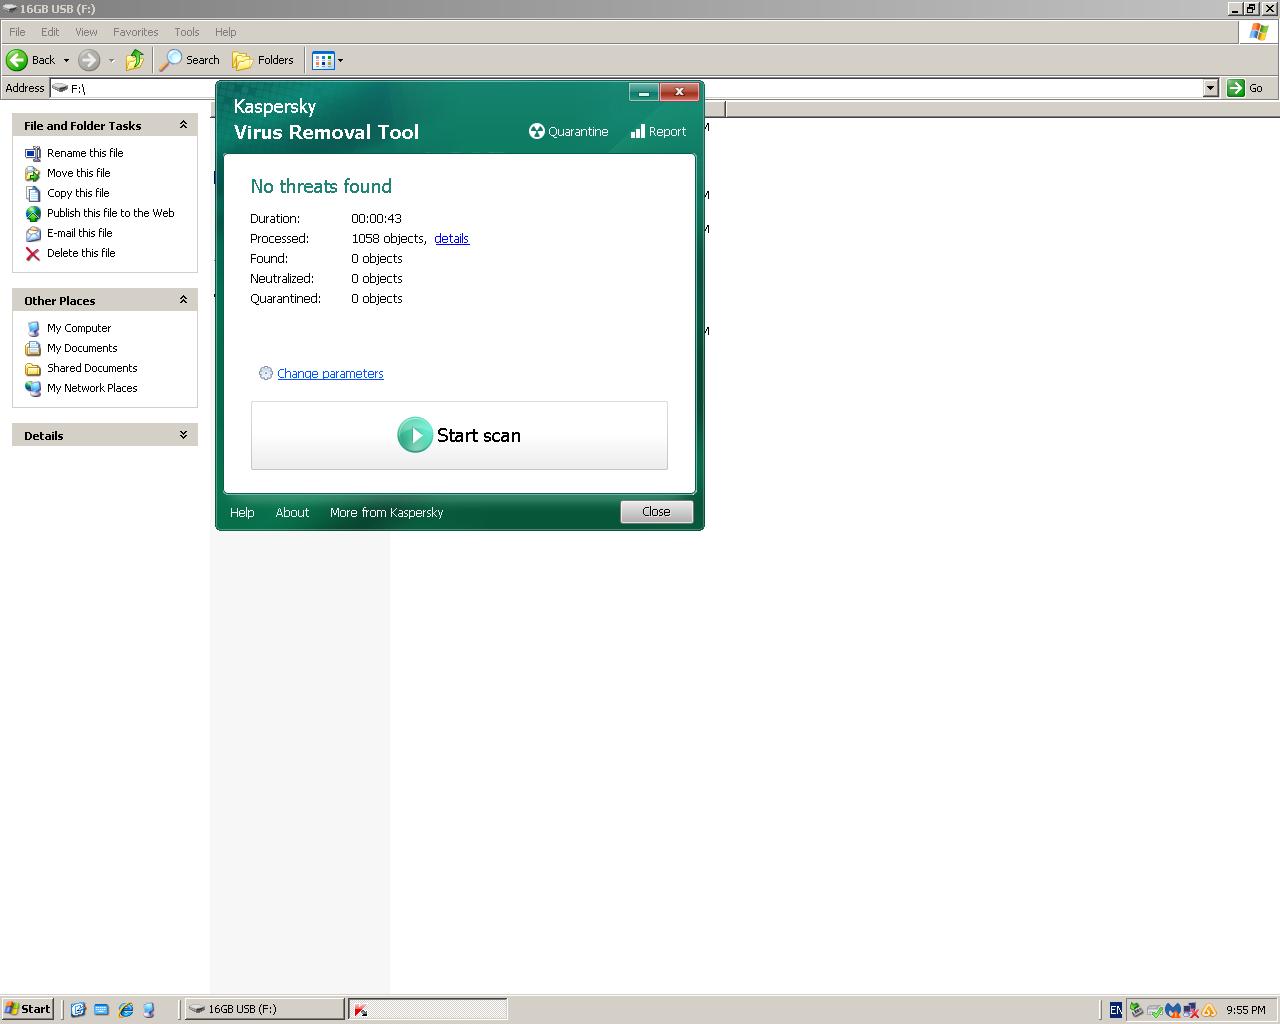1280x1024 pixels.
Task: Click the Go button next to address bar
Action: [1247, 88]
